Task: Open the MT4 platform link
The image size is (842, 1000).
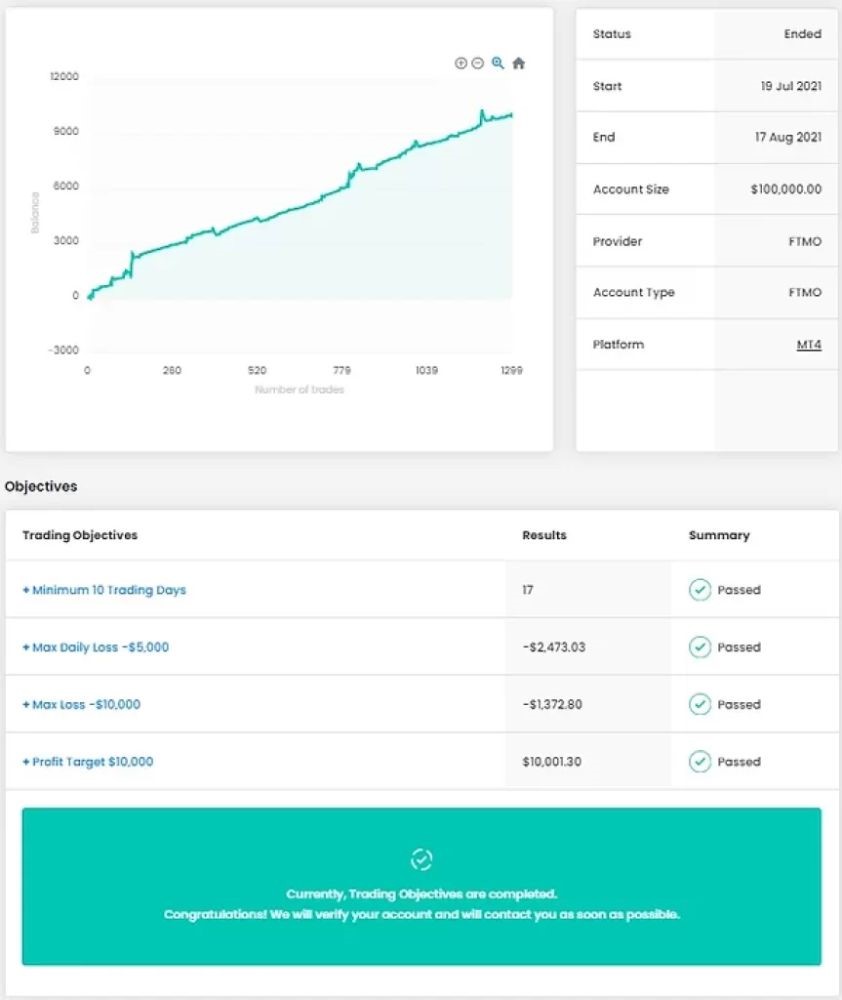Action: (808, 345)
